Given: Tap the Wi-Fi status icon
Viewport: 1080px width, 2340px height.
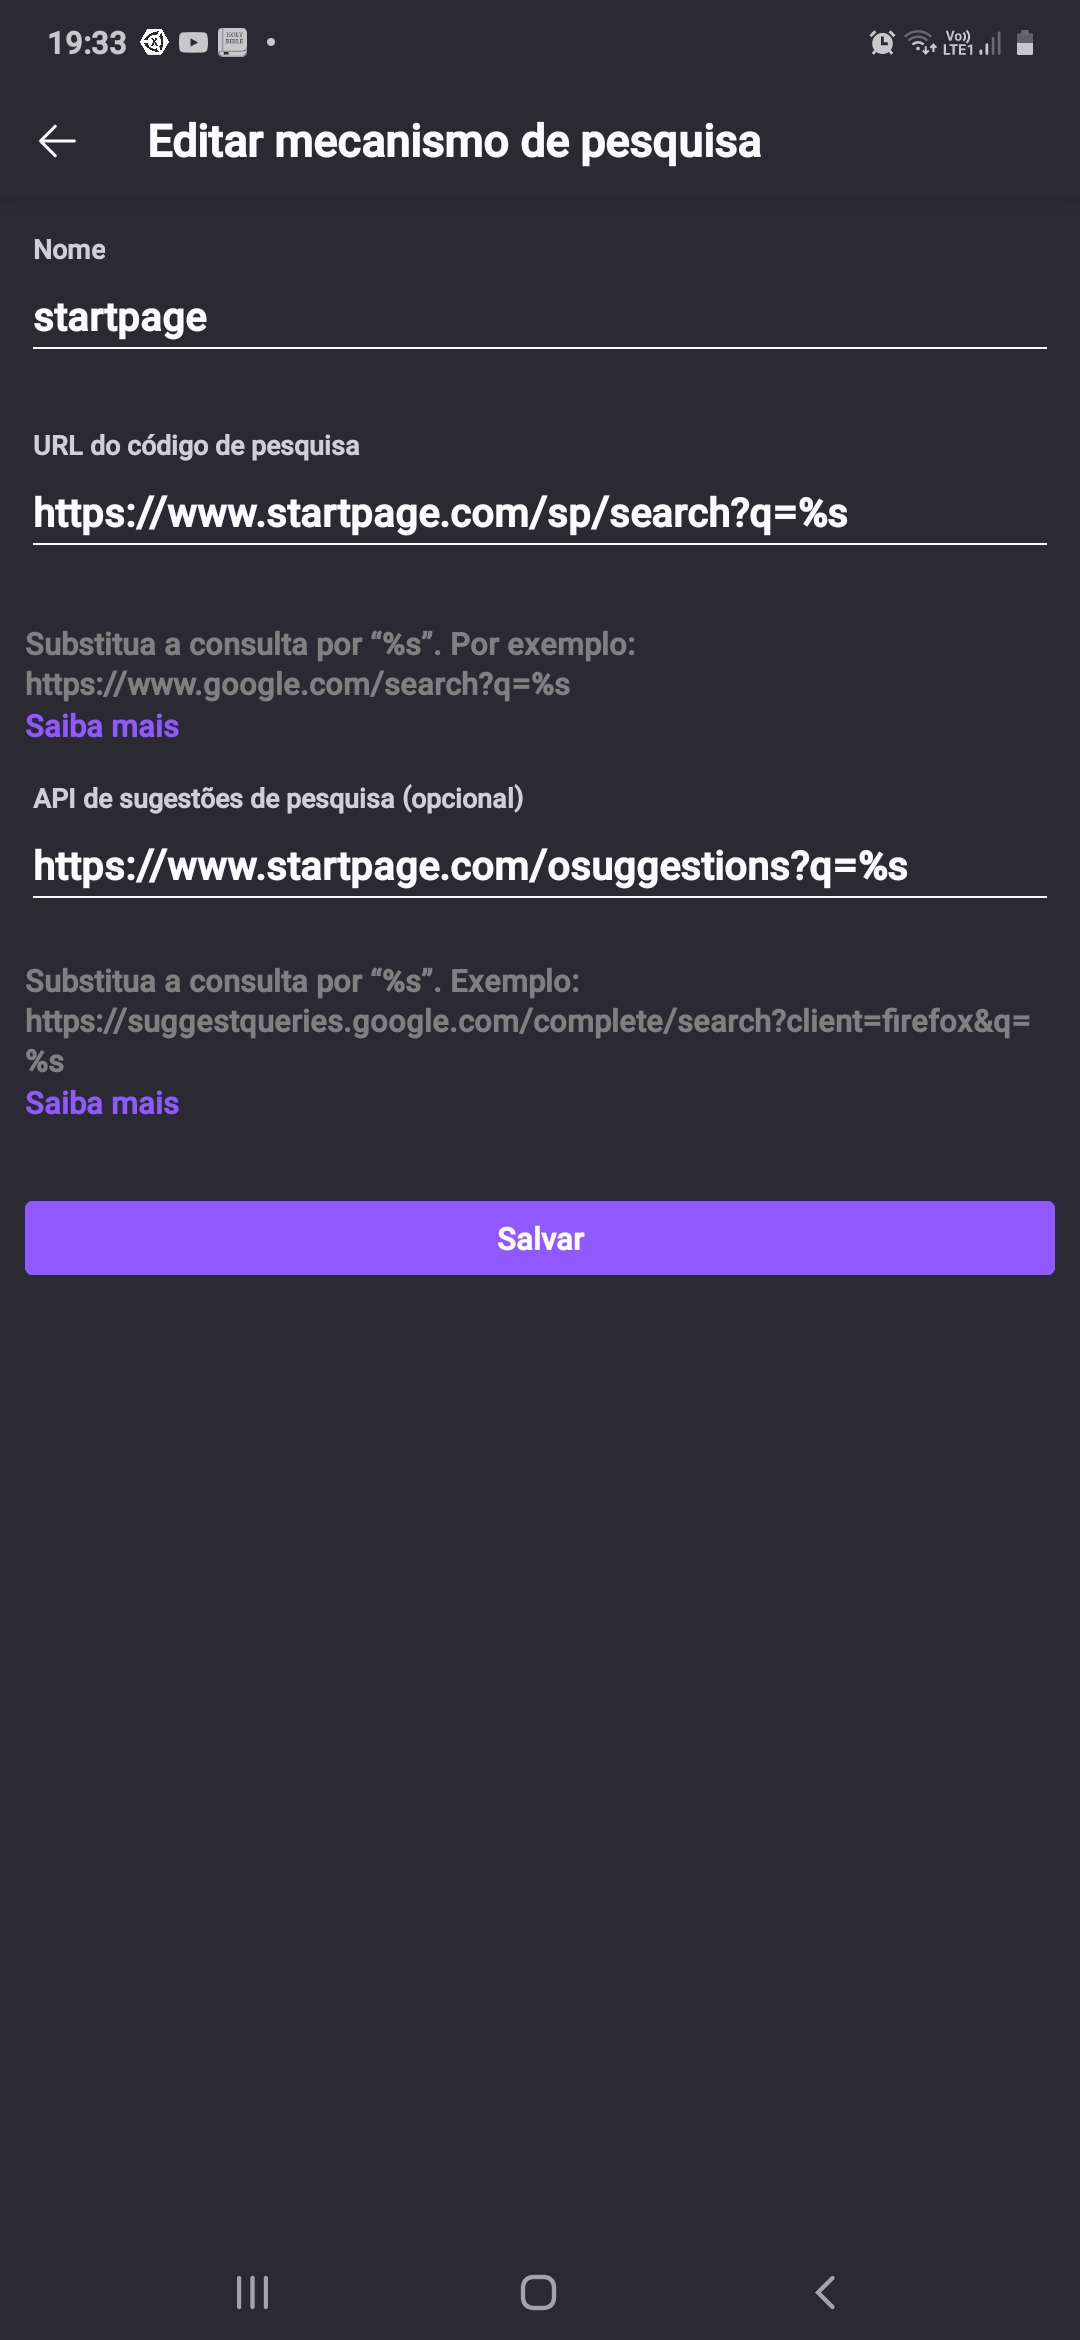Looking at the screenshot, I should click(919, 43).
